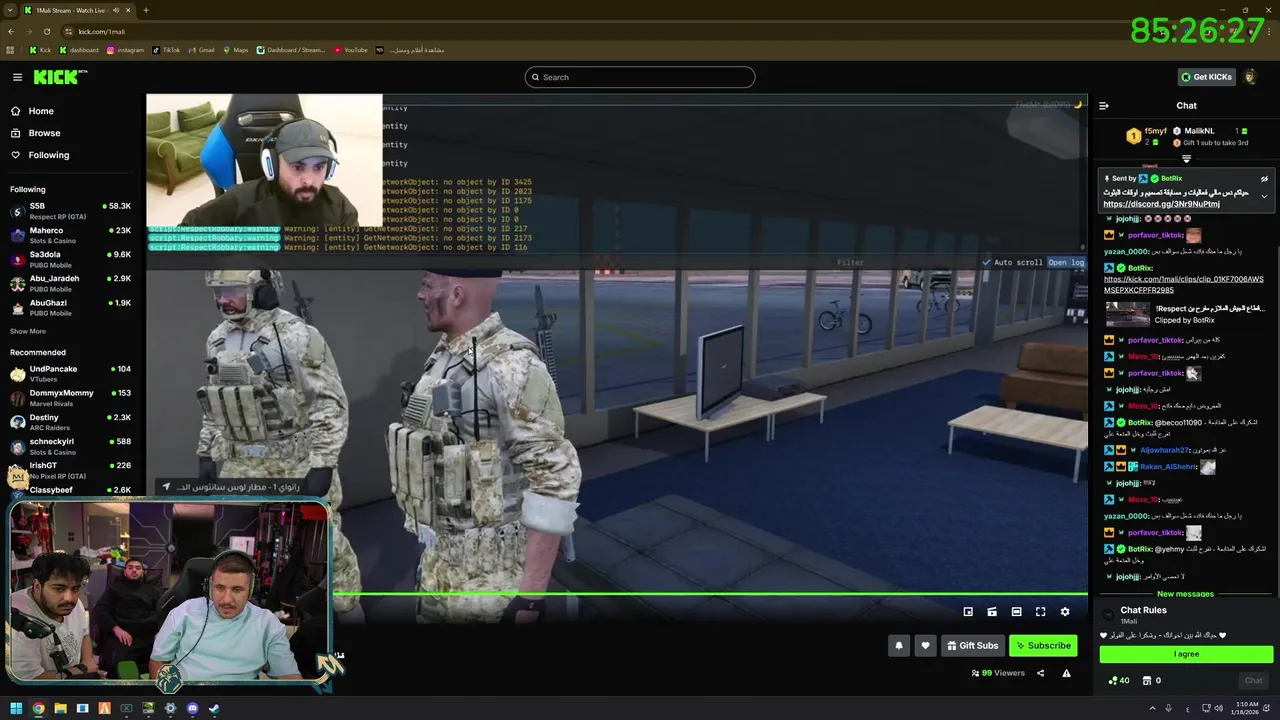Open the instagram bookmark
This screenshot has height=720, width=1280.
(125, 50)
